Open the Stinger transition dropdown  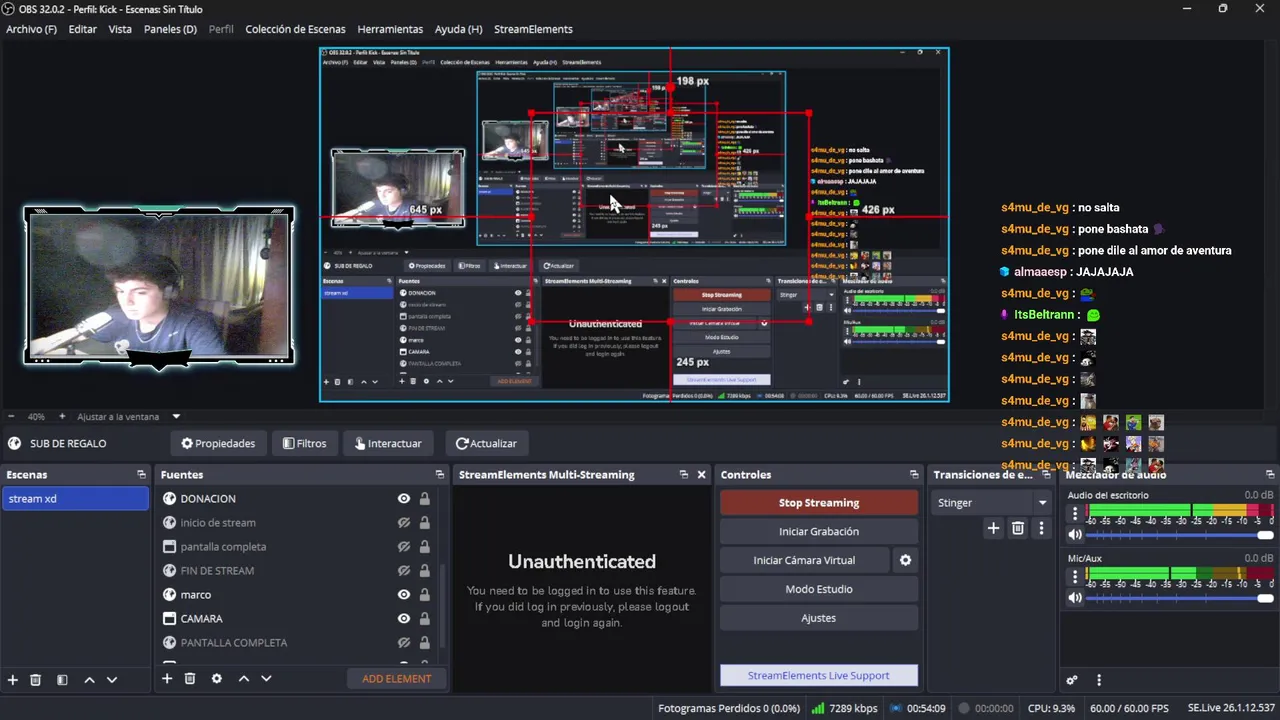point(992,503)
